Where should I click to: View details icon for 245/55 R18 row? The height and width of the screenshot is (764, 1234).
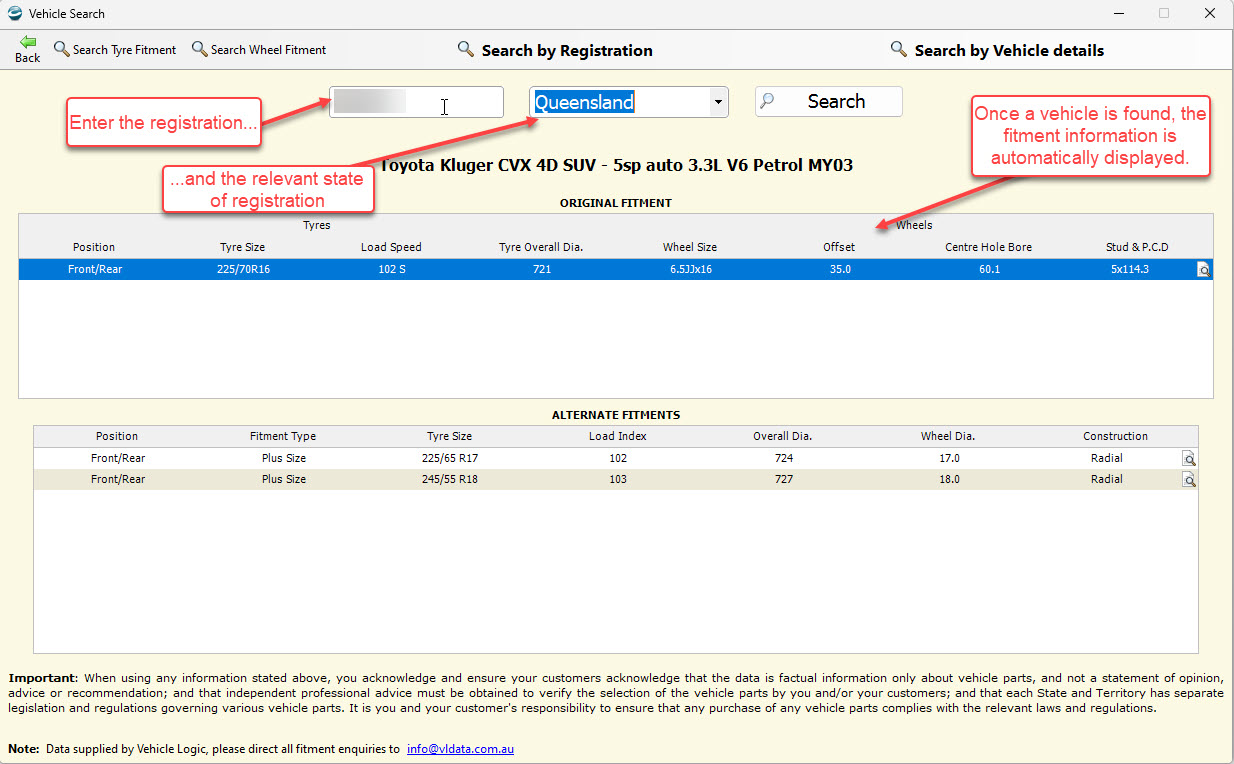[1189, 480]
